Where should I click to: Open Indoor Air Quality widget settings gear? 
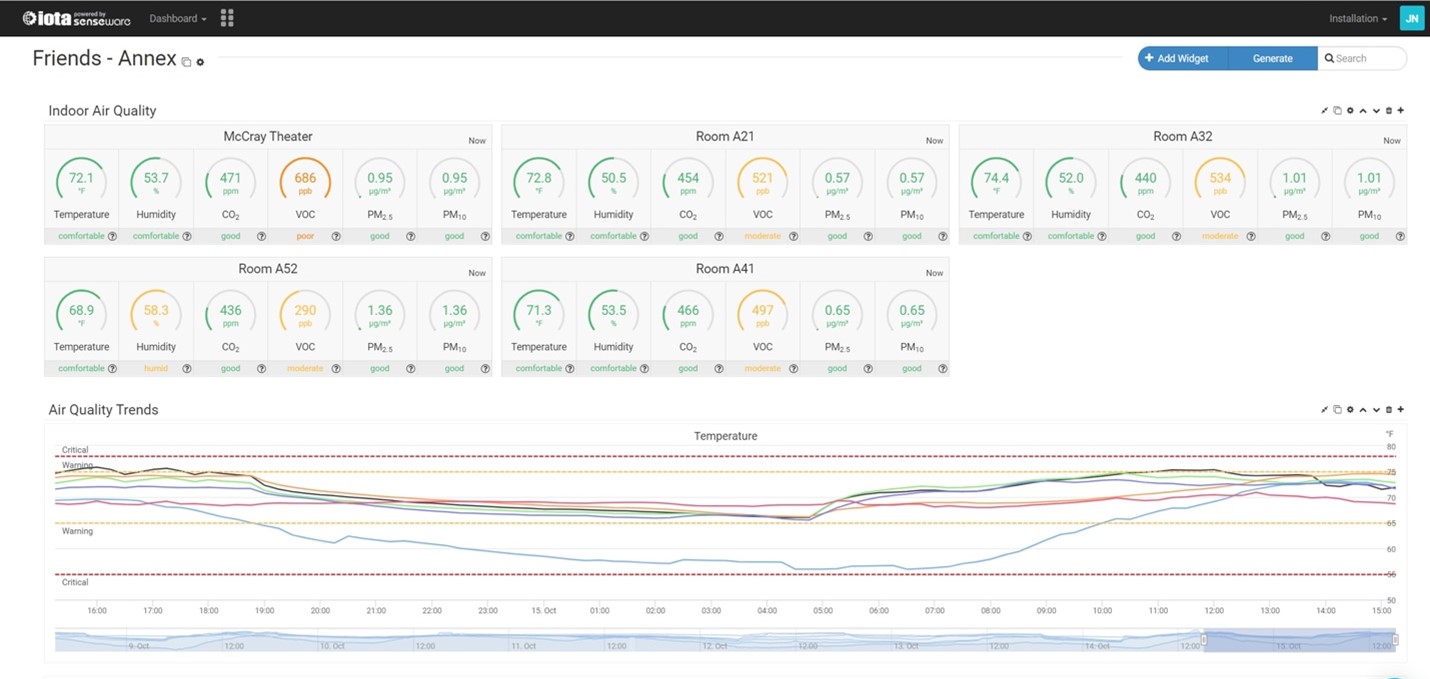(x=1350, y=111)
